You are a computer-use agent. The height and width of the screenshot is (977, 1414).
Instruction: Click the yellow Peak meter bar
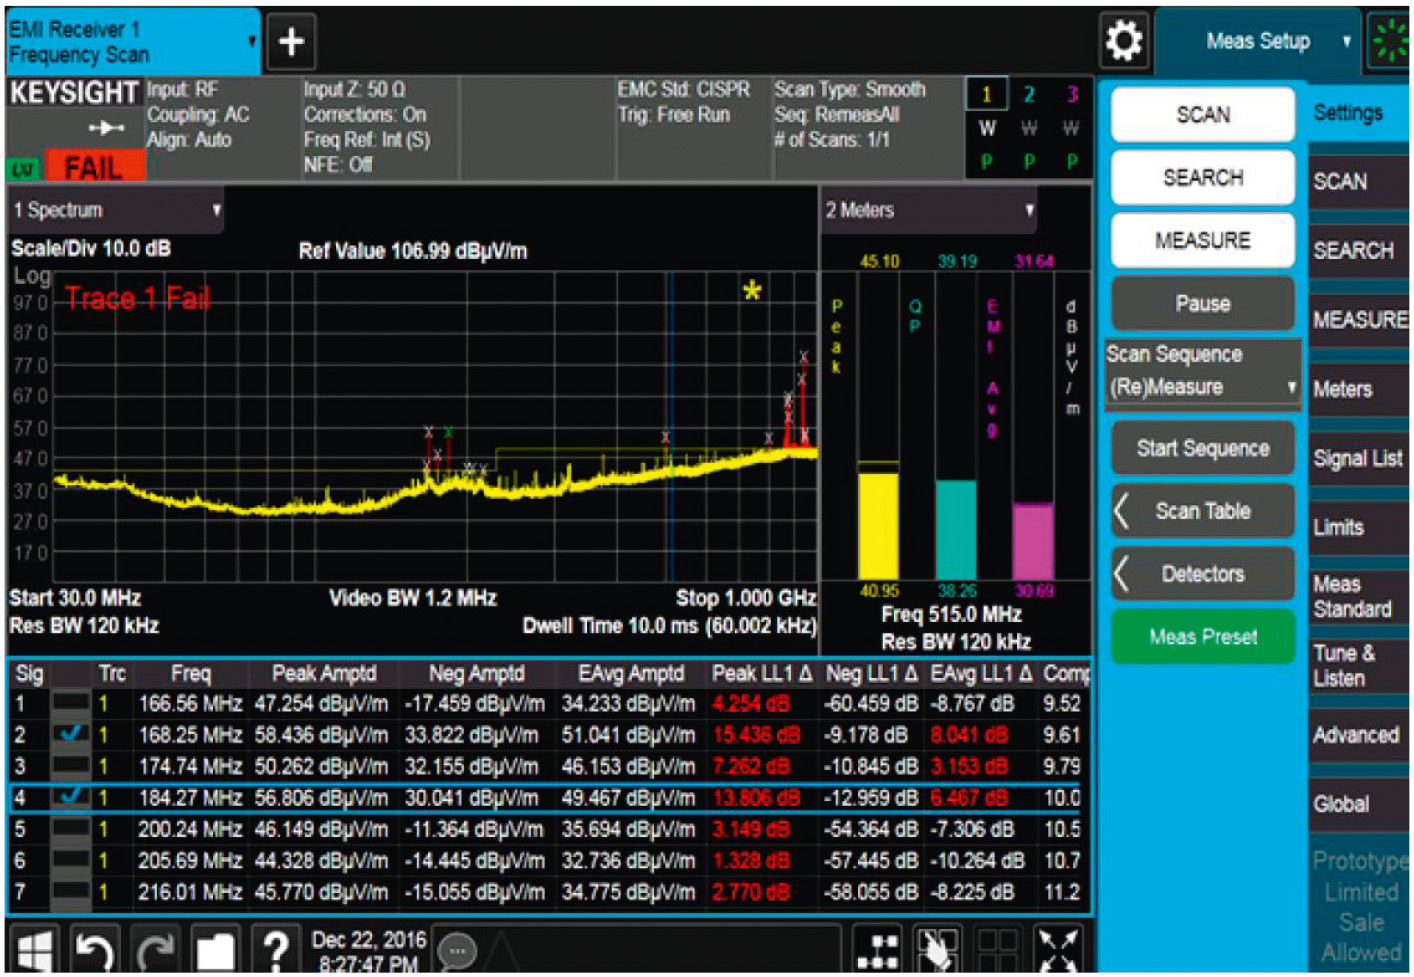[878, 525]
